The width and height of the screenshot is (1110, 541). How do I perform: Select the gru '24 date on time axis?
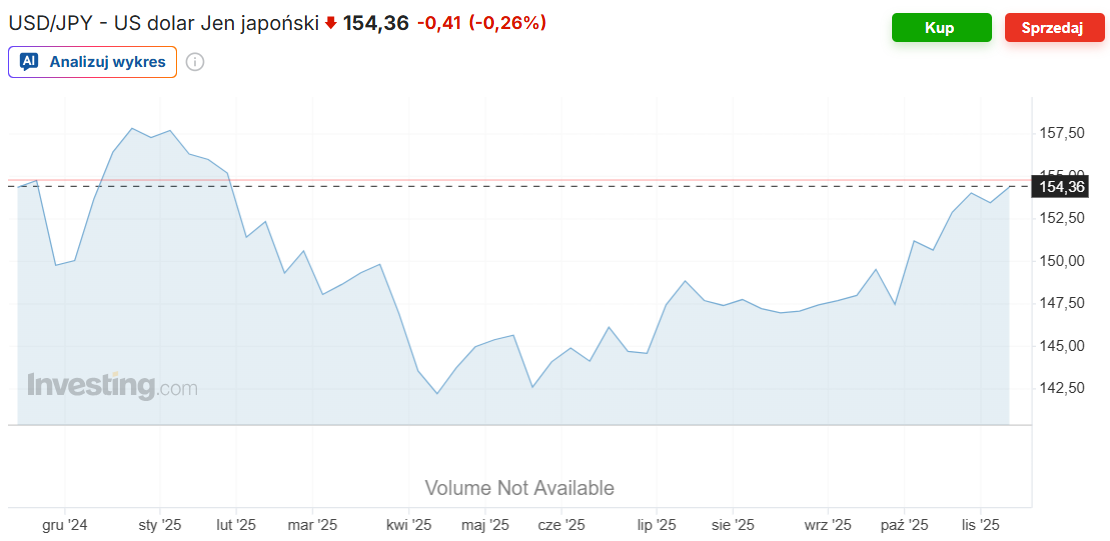click(x=65, y=524)
